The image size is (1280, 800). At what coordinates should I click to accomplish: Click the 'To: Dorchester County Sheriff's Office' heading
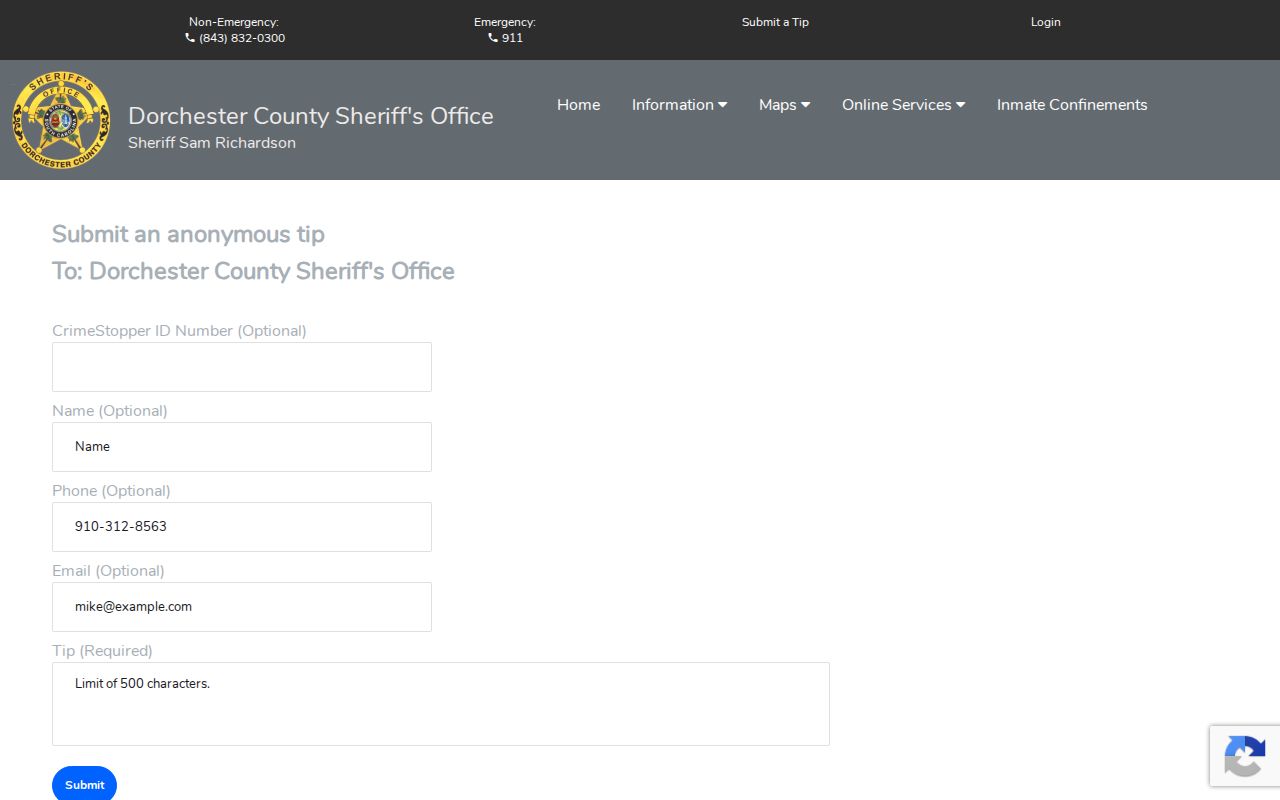[253, 271]
